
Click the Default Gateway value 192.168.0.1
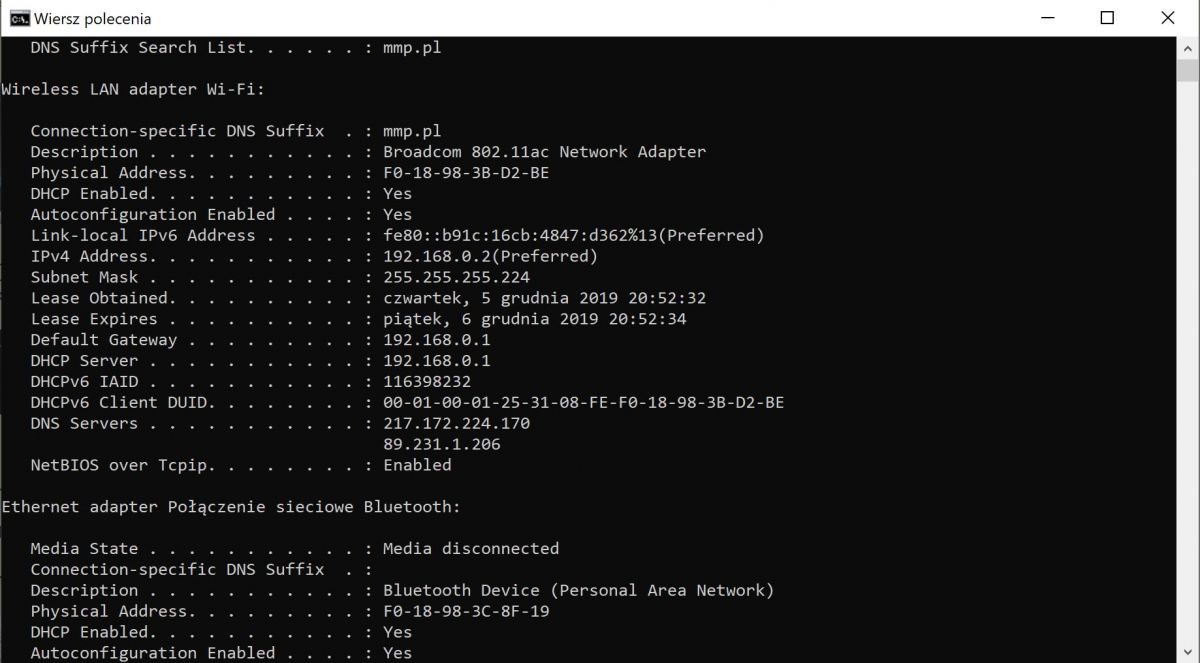coord(436,340)
